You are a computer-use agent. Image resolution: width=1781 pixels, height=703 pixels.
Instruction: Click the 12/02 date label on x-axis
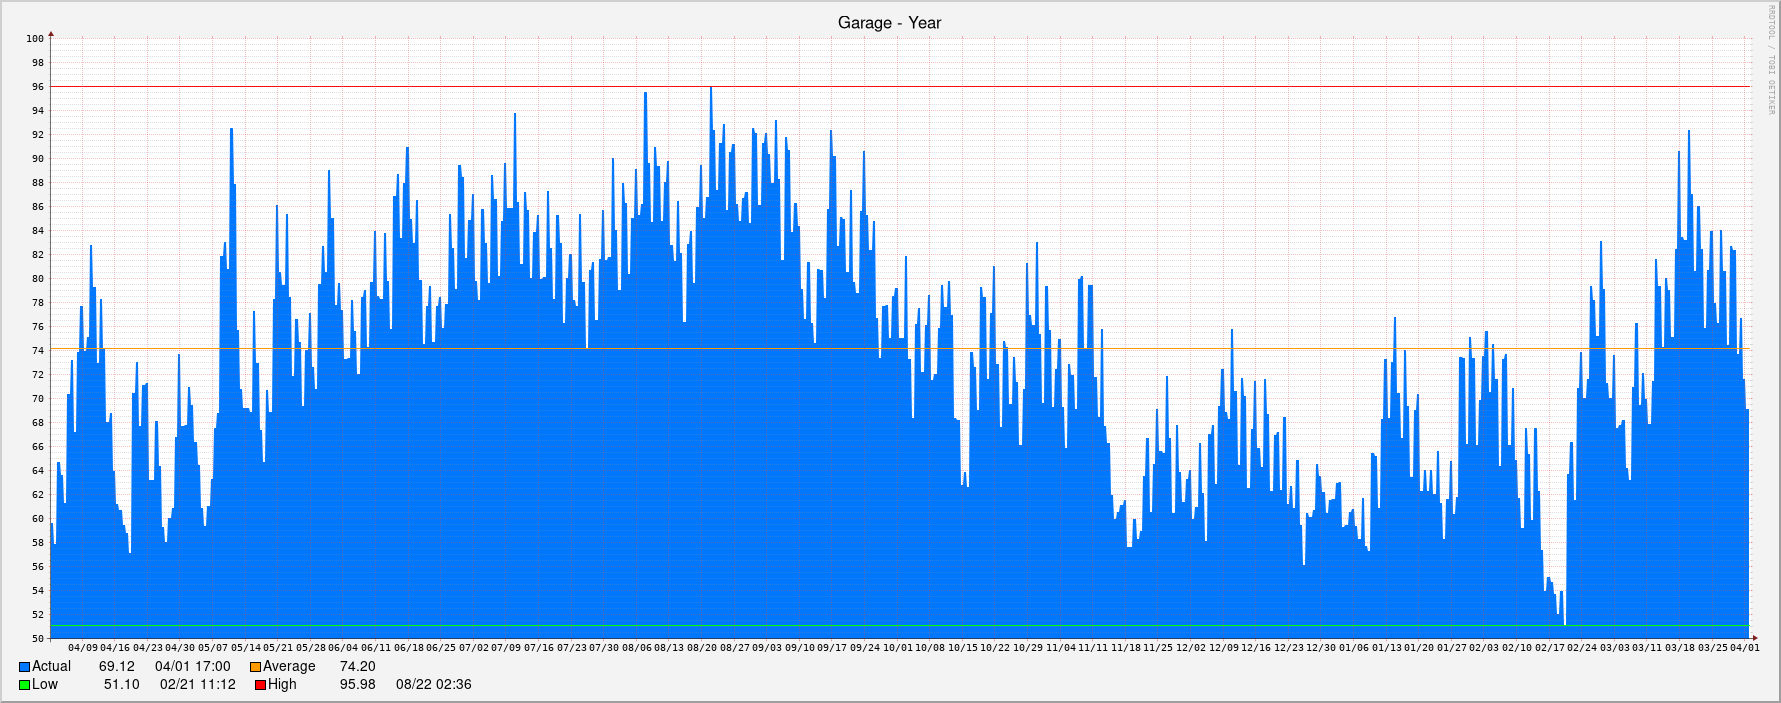1191,648
